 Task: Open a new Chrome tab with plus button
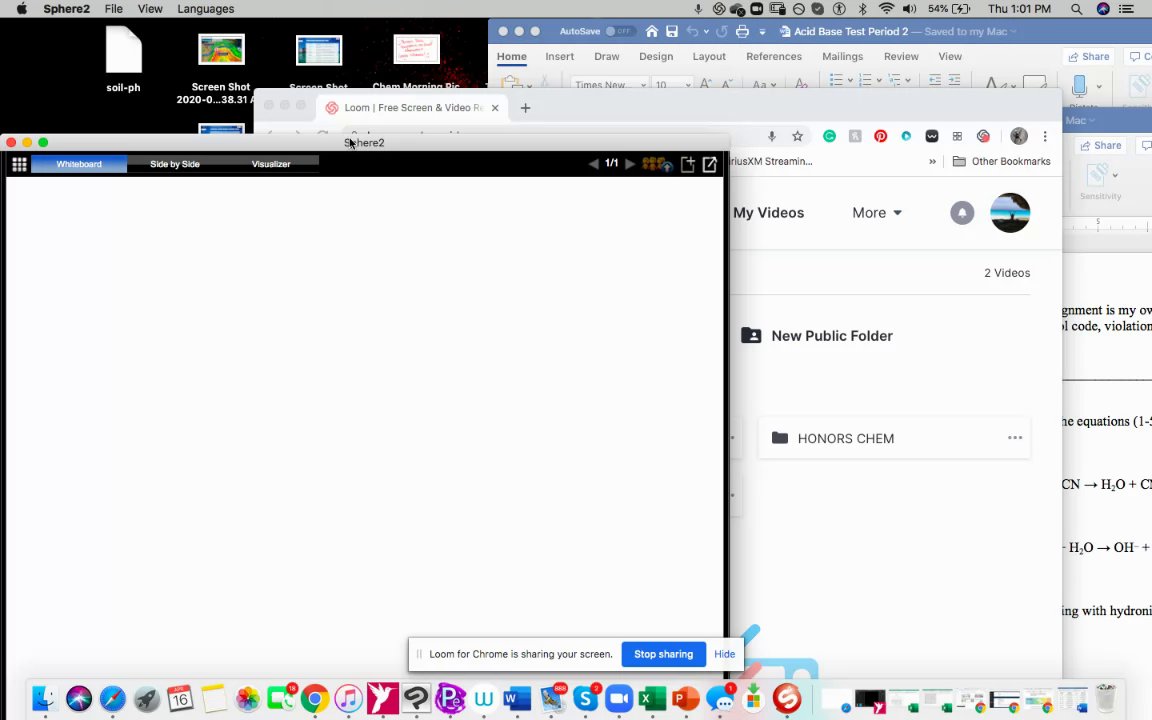525,108
